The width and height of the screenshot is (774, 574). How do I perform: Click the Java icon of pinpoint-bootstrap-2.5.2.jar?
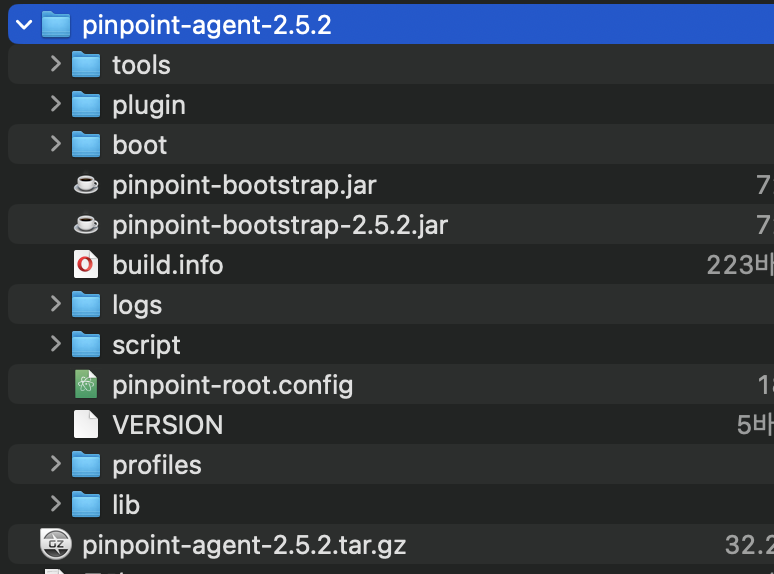[86, 225]
